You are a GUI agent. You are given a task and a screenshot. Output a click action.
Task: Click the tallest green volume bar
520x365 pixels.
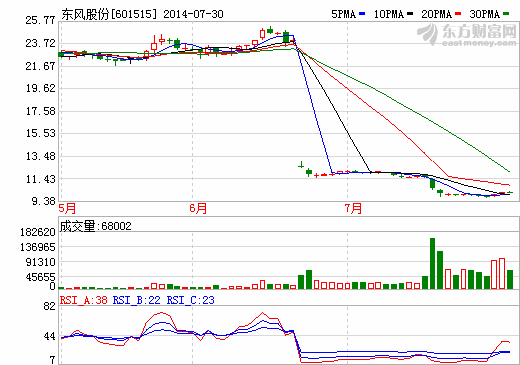coord(432,263)
